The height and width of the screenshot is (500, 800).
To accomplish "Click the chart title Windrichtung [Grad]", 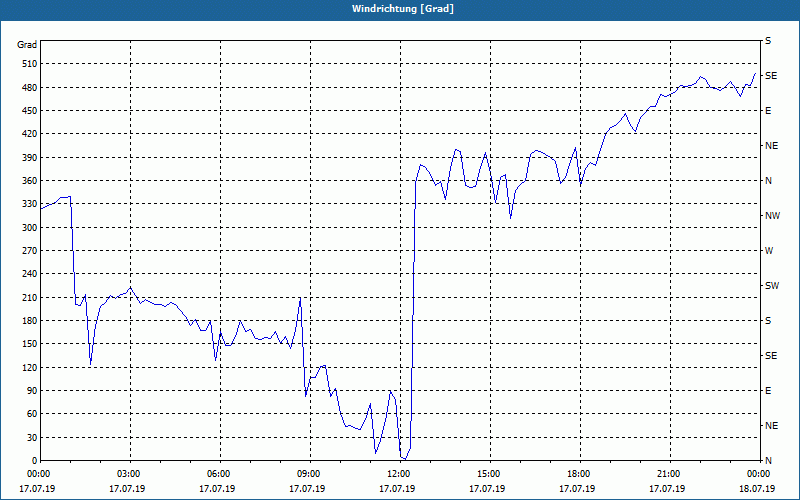I will pos(403,9).
